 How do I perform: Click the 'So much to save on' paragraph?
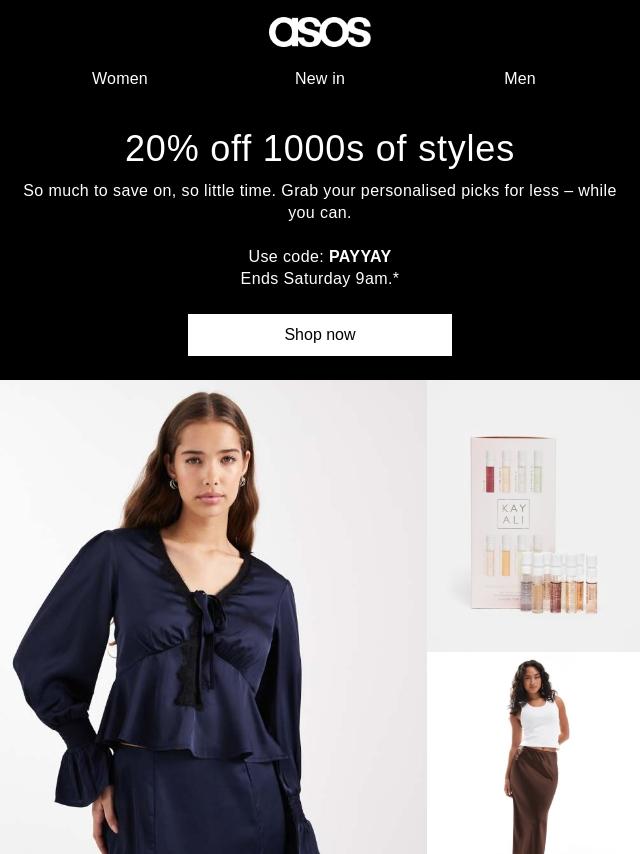click(x=320, y=201)
